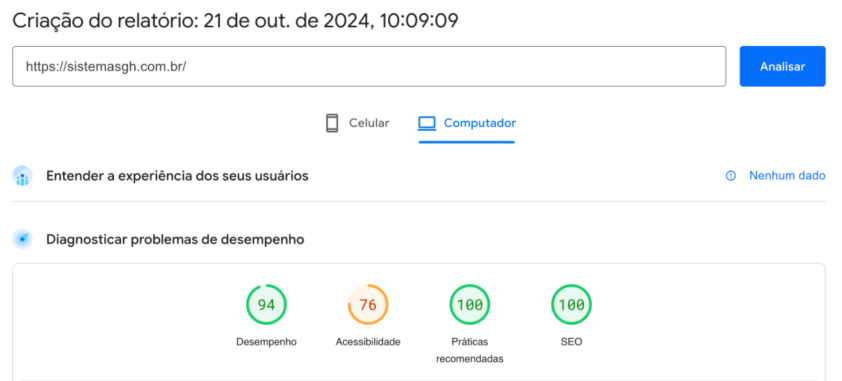Open the SEO category label
This screenshot has height=381, width=842.
tap(571, 342)
